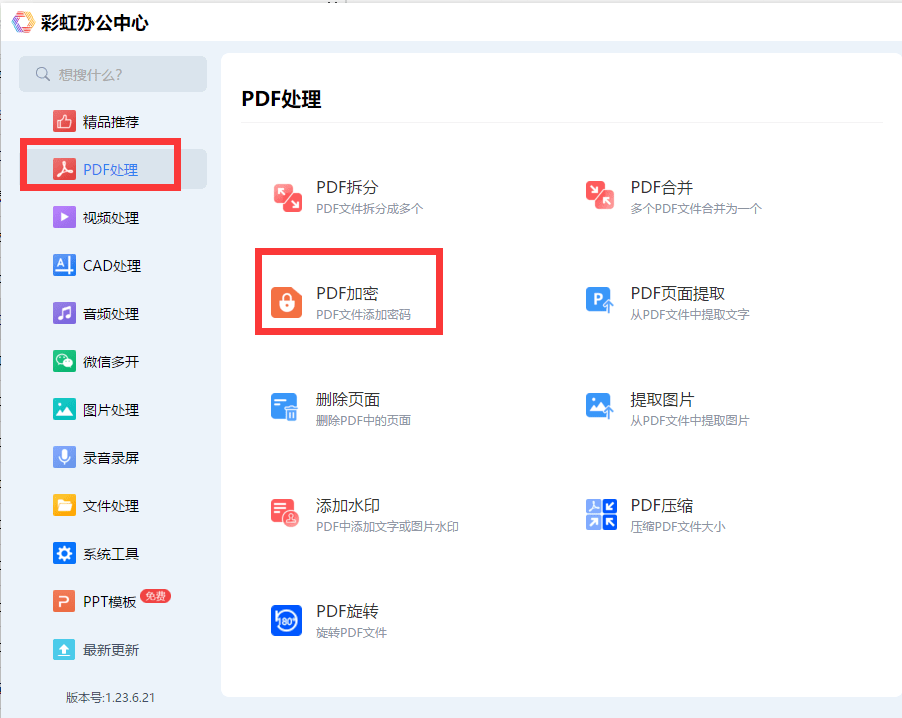Click the green 微信多开 icon
This screenshot has width=902, height=718.
(64, 361)
